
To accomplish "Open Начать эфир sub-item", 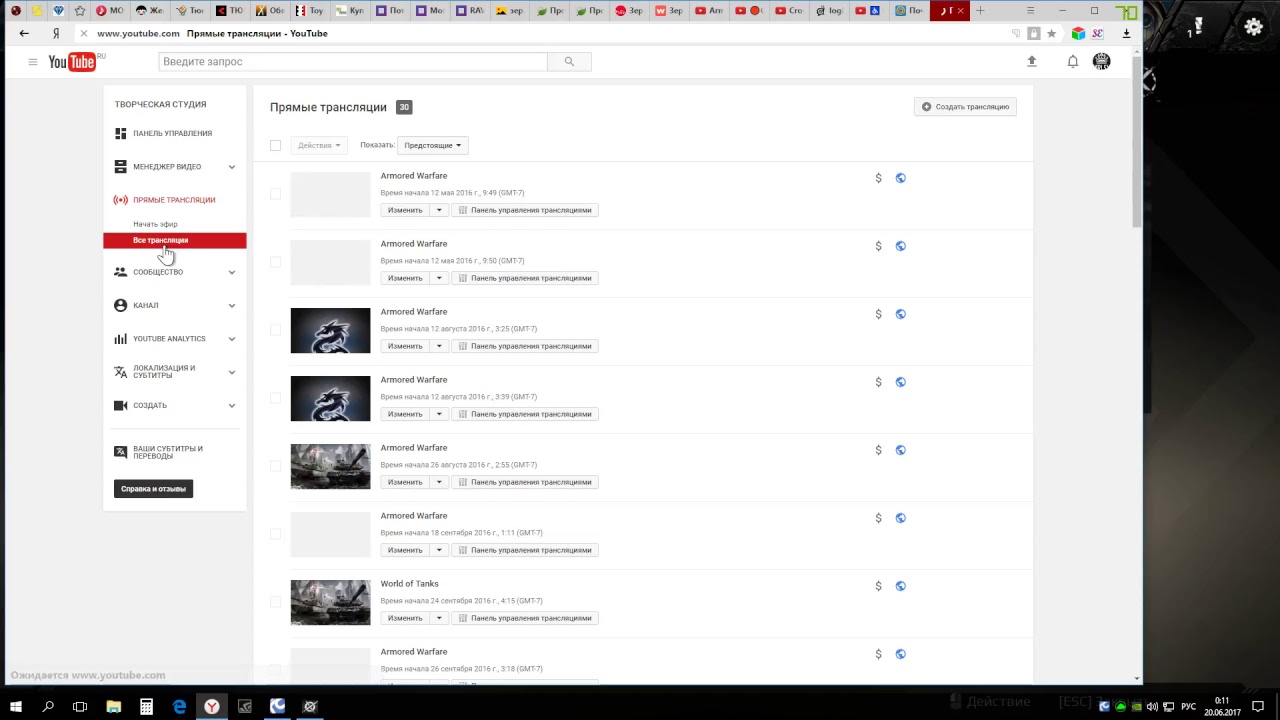I will point(155,224).
